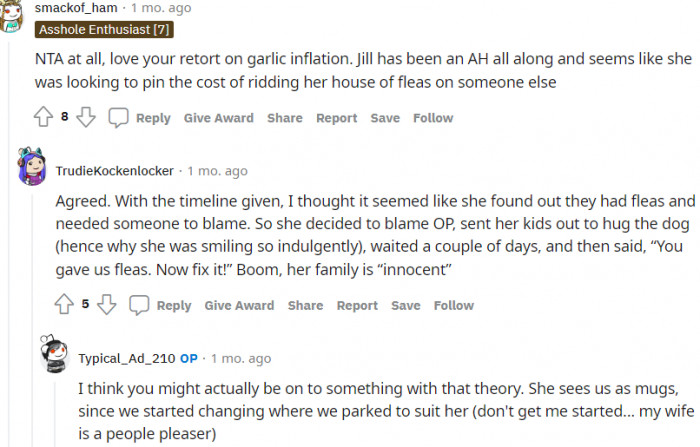Image resolution: width=700 pixels, height=447 pixels.
Task: Follow smackof_ham's comment thread
Action: click(x=433, y=118)
